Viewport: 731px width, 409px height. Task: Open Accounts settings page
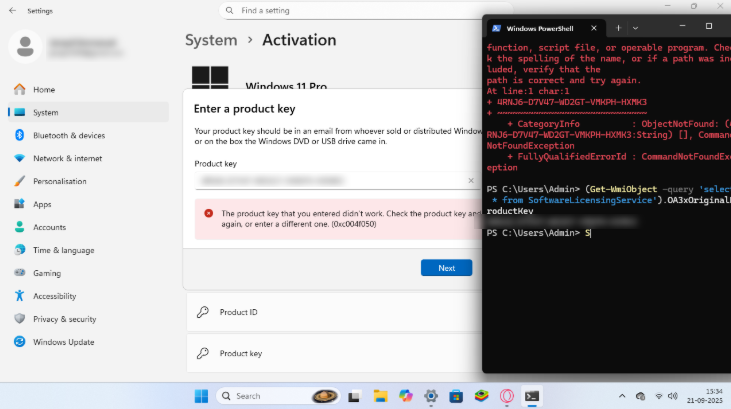(x=89, y=227)
